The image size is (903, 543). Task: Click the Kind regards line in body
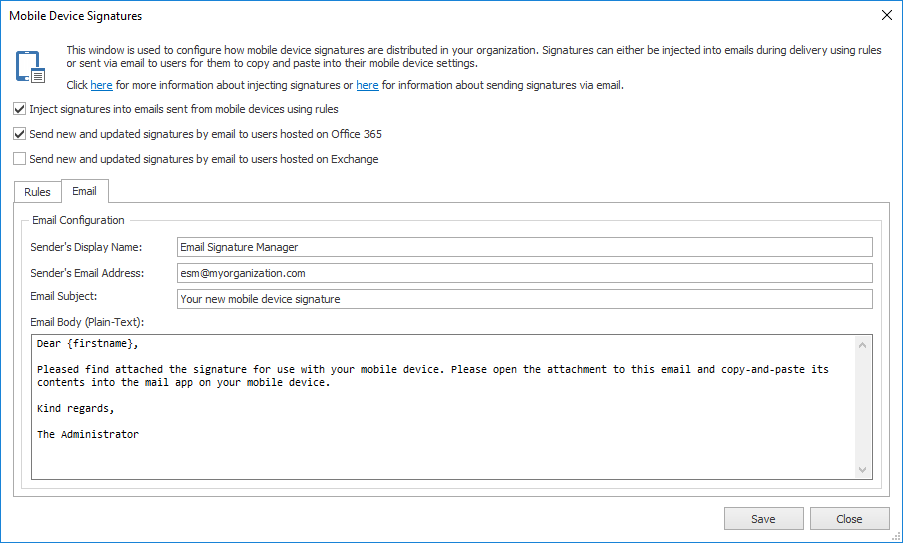pyautogui.click(x=75, y=408)
